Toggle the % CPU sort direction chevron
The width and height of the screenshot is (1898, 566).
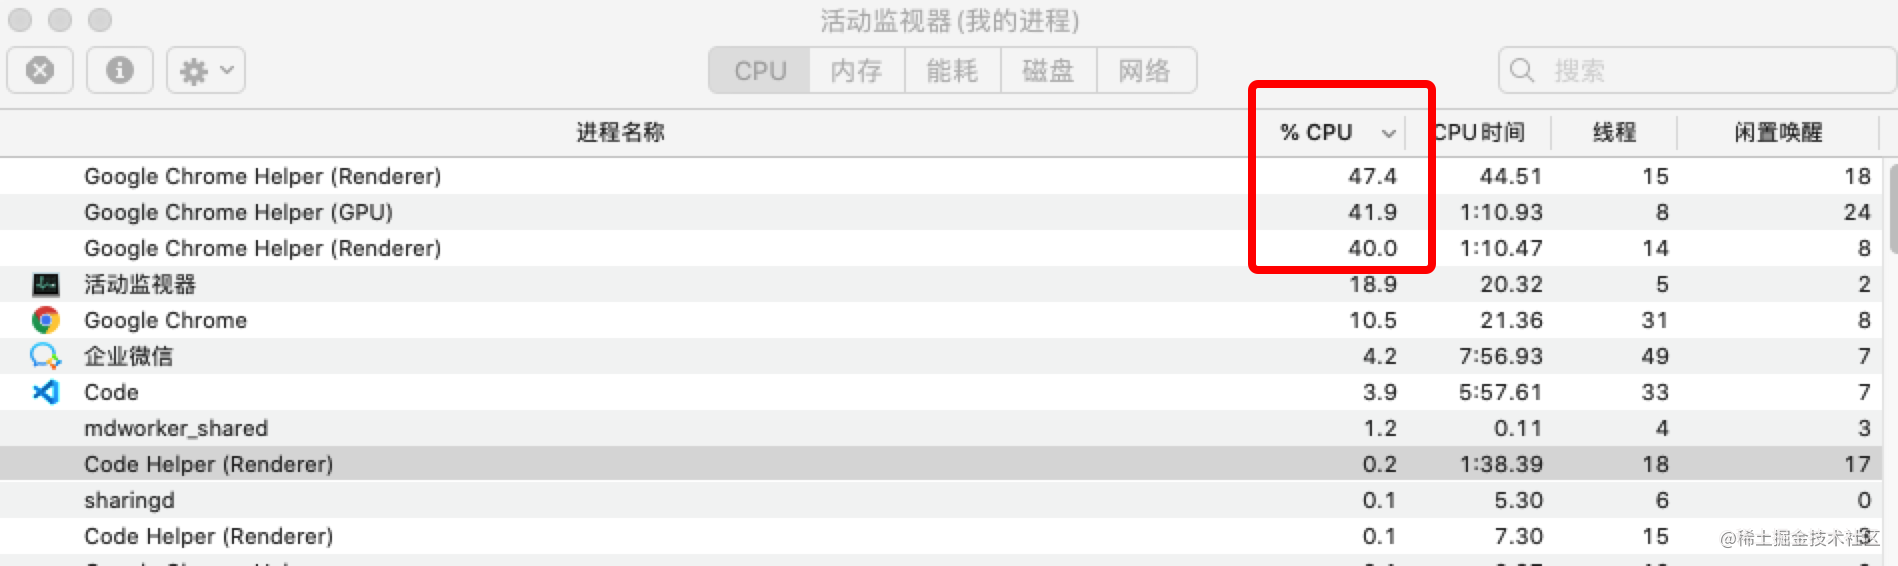(1388, 133)
